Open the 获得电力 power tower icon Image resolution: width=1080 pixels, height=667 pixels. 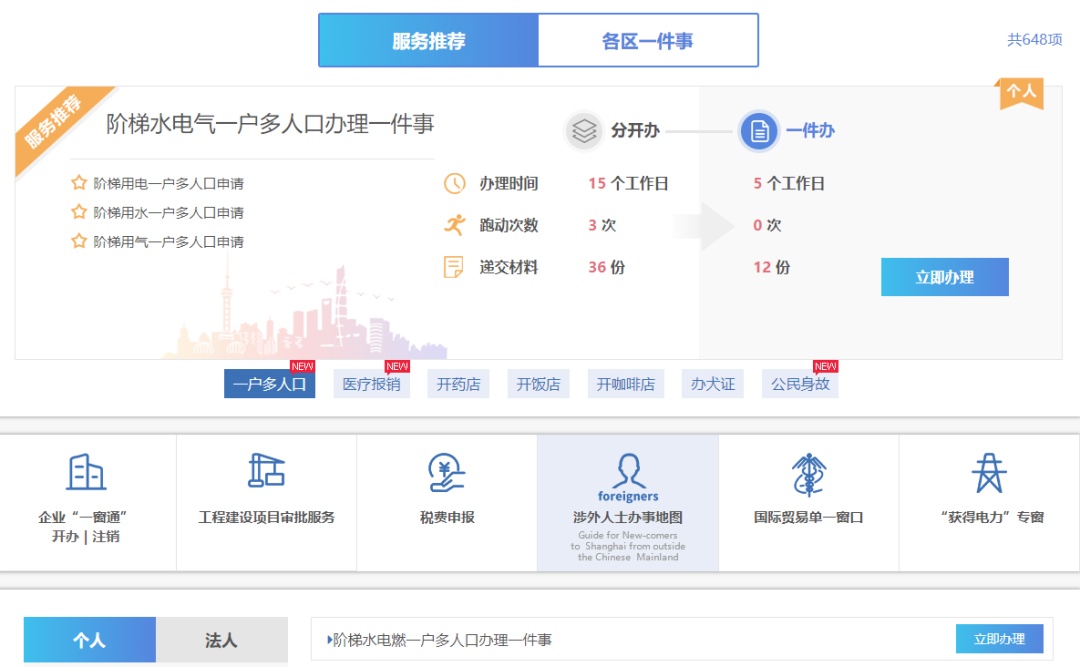coord(989,473)
